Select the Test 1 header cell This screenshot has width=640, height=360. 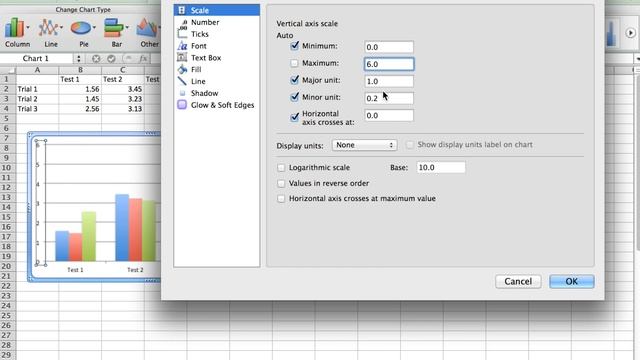point(80,79)
